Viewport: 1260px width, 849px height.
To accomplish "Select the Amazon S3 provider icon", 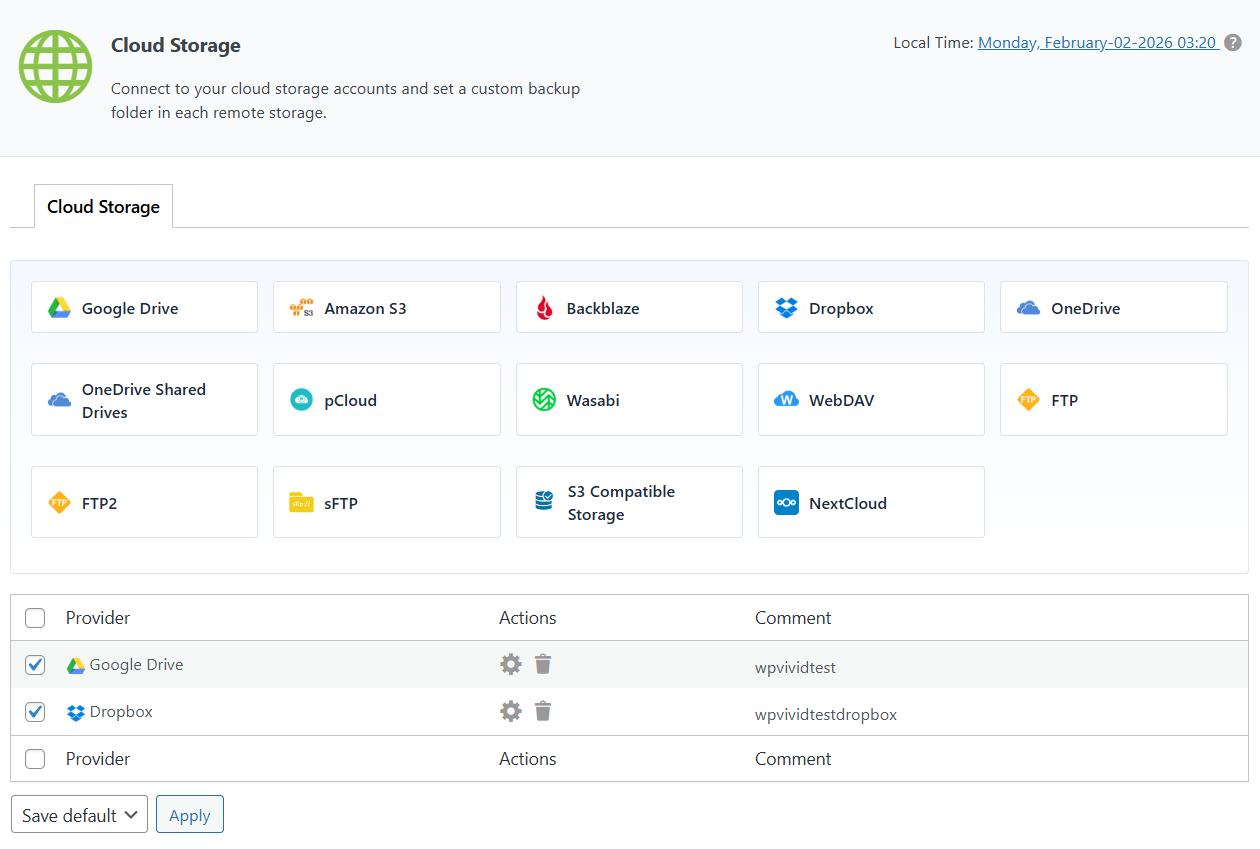I will 302,308.
